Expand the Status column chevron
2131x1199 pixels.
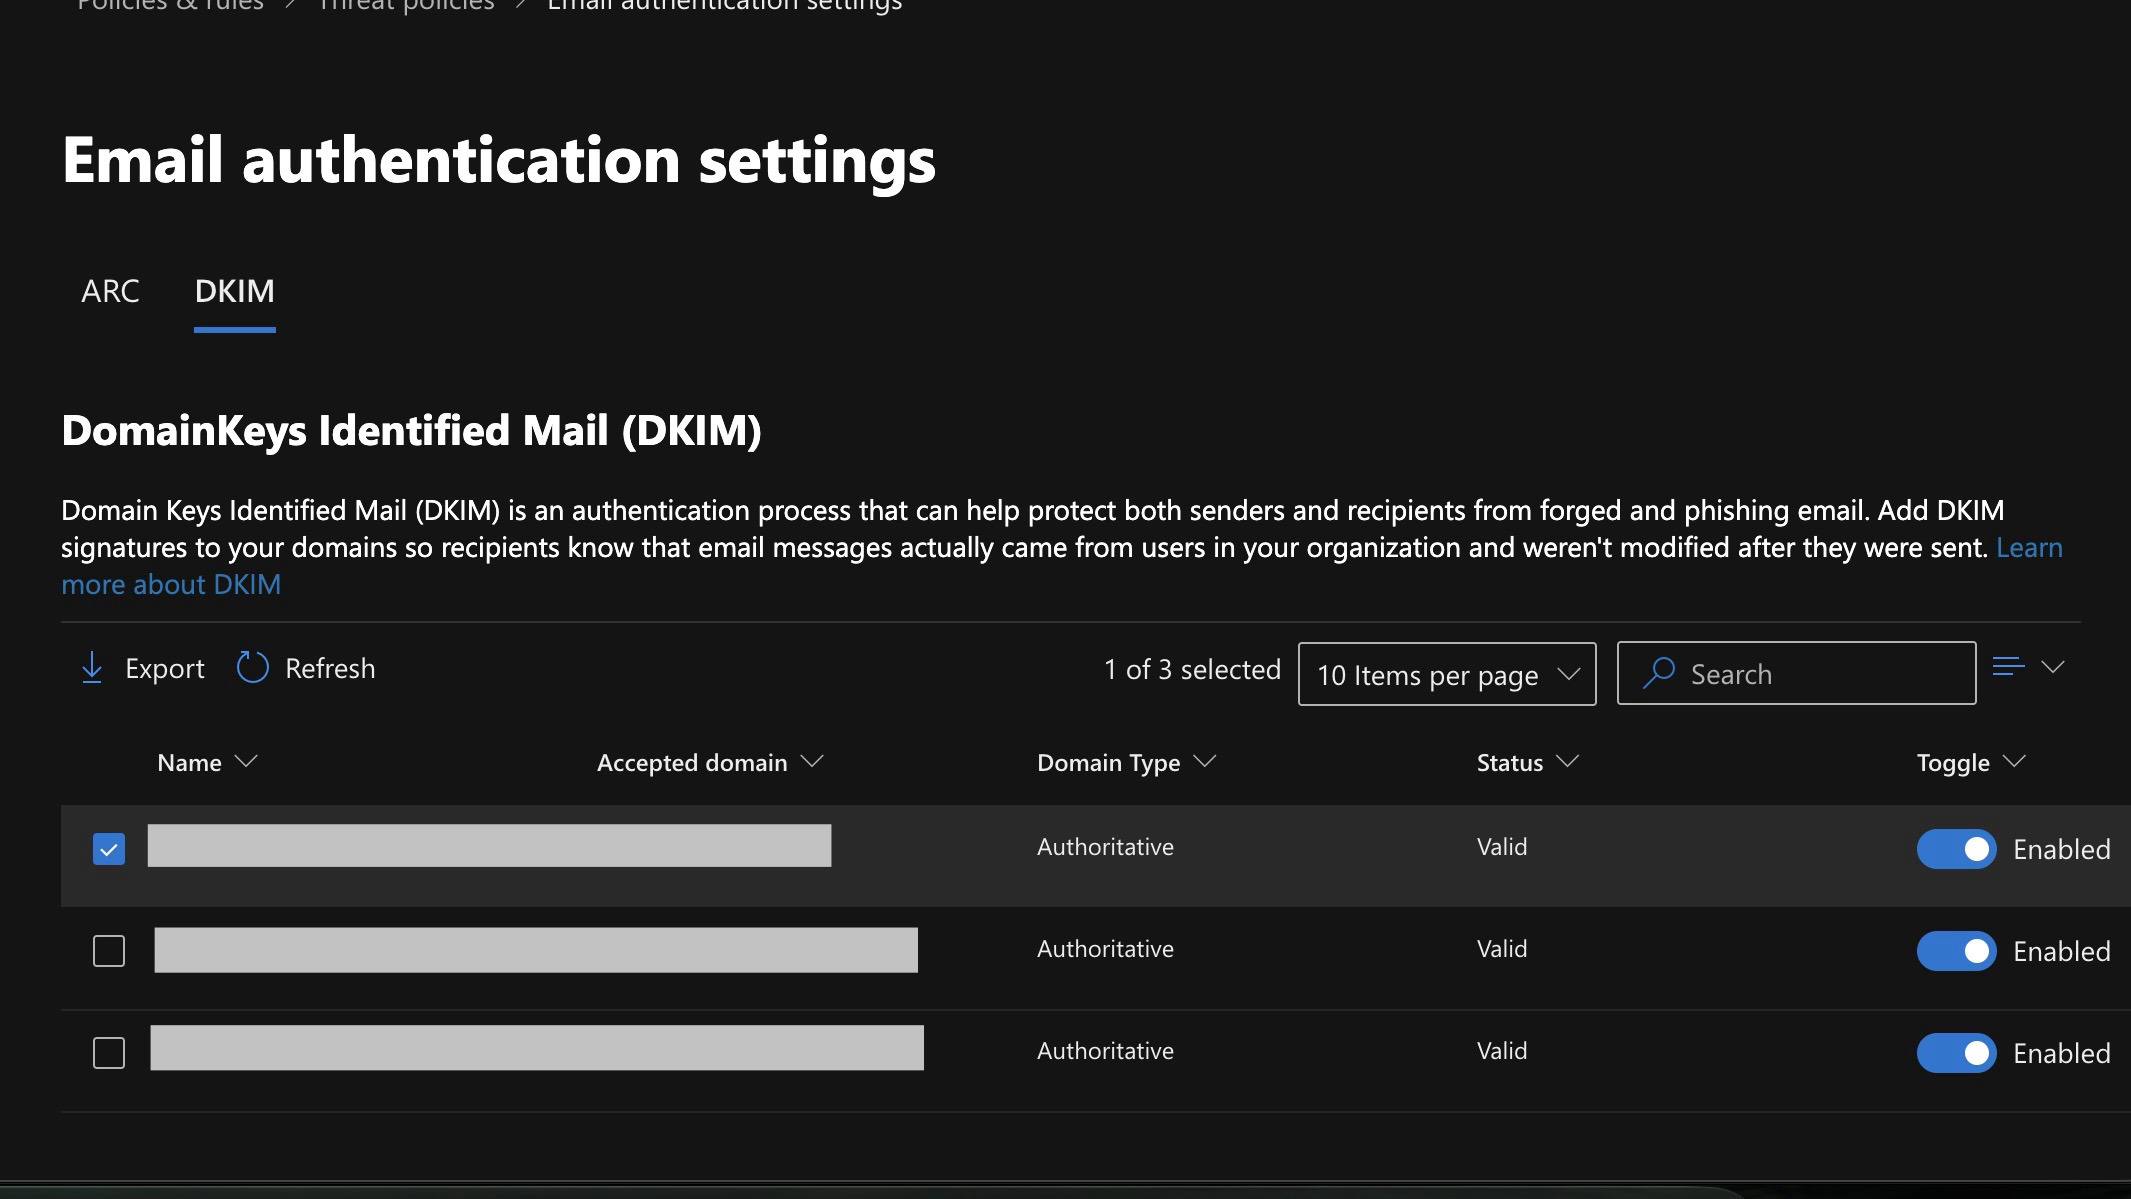pyautogui.click(x=1568, y=762)
